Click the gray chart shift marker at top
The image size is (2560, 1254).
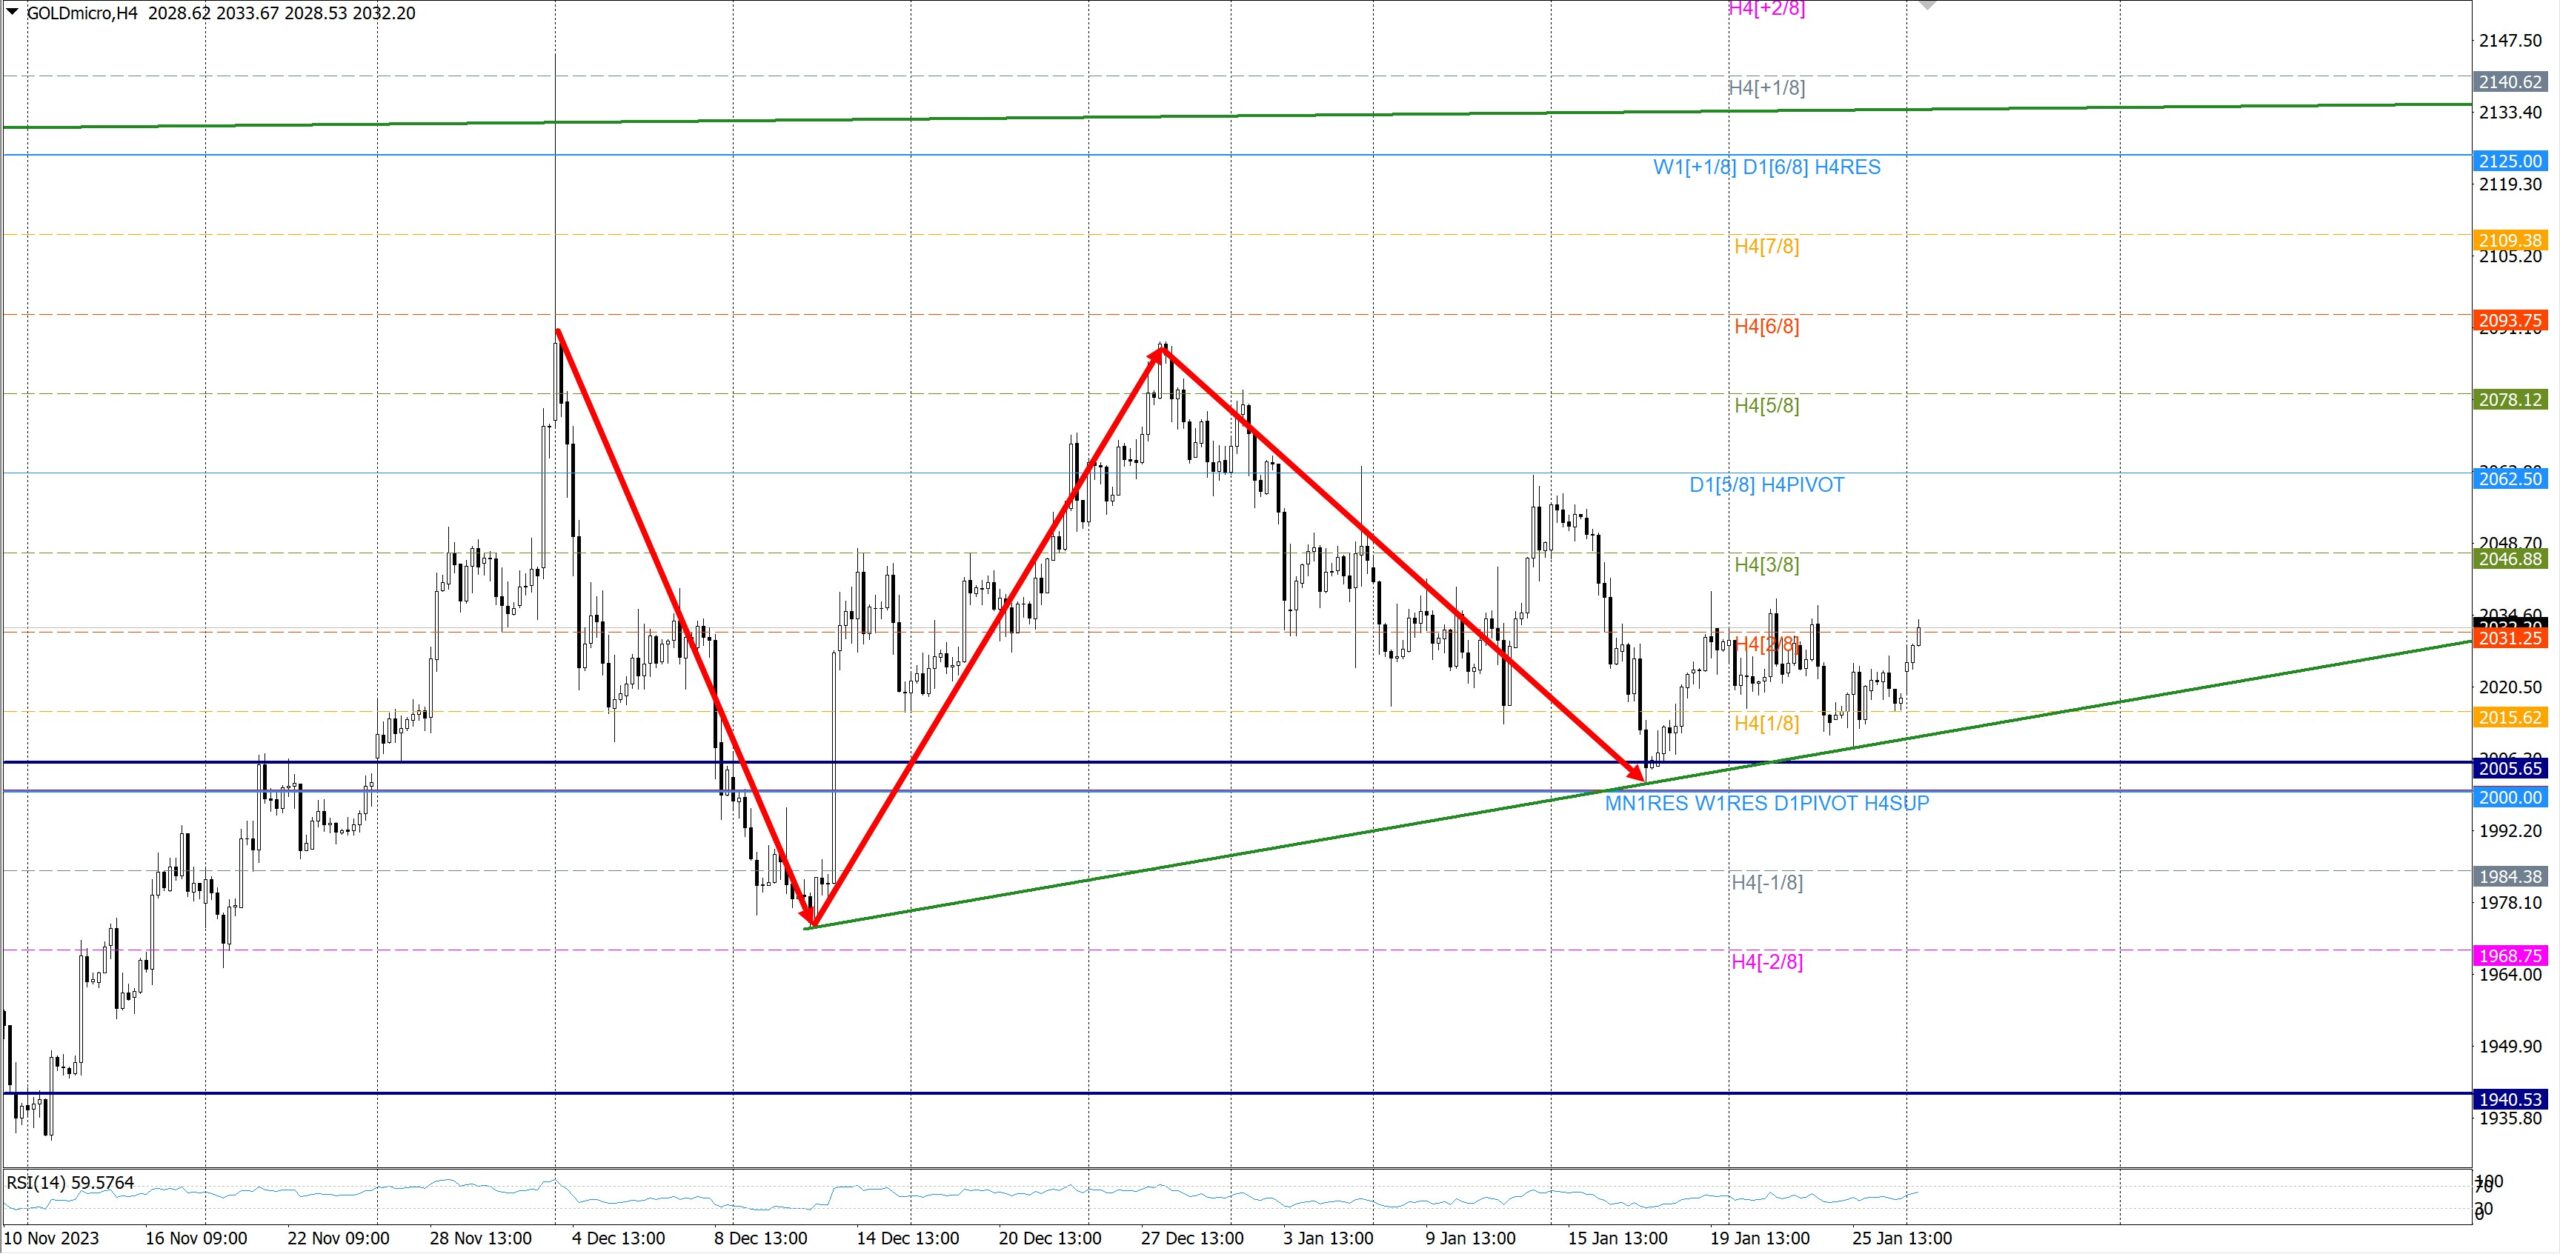coord(1927,6)
